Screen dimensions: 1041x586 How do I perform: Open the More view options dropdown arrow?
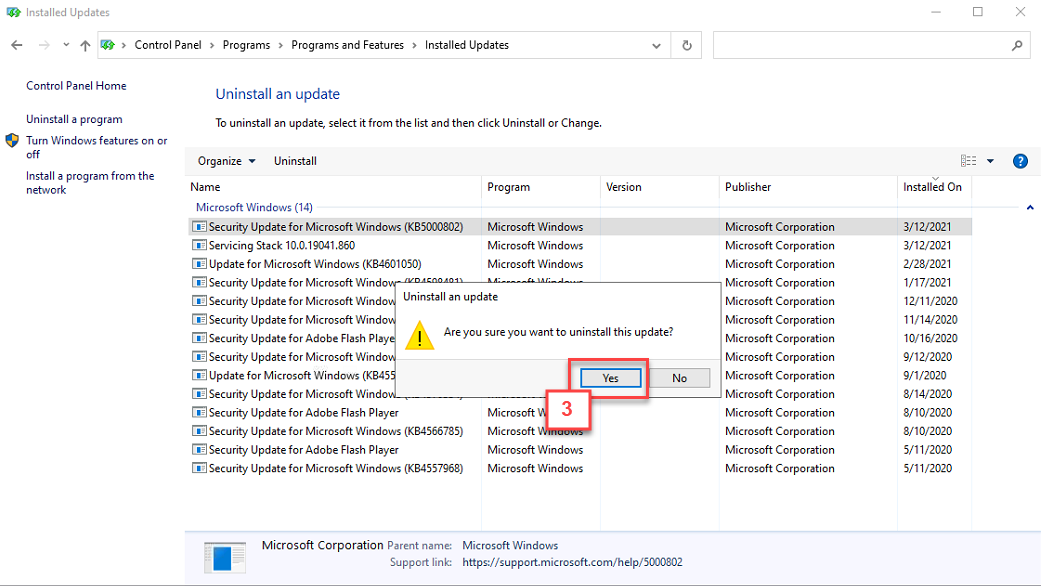click(990, 161)
